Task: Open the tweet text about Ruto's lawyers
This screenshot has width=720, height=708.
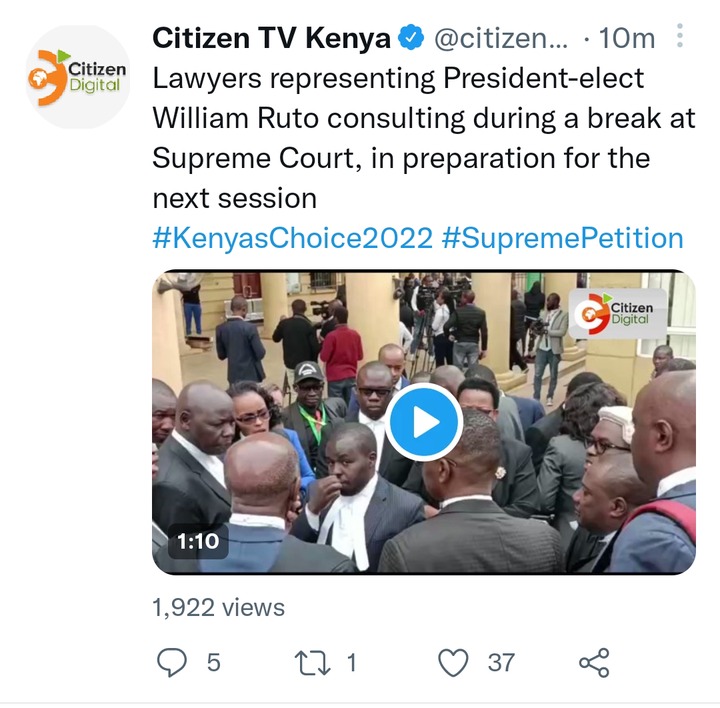Action: (424, 138)
